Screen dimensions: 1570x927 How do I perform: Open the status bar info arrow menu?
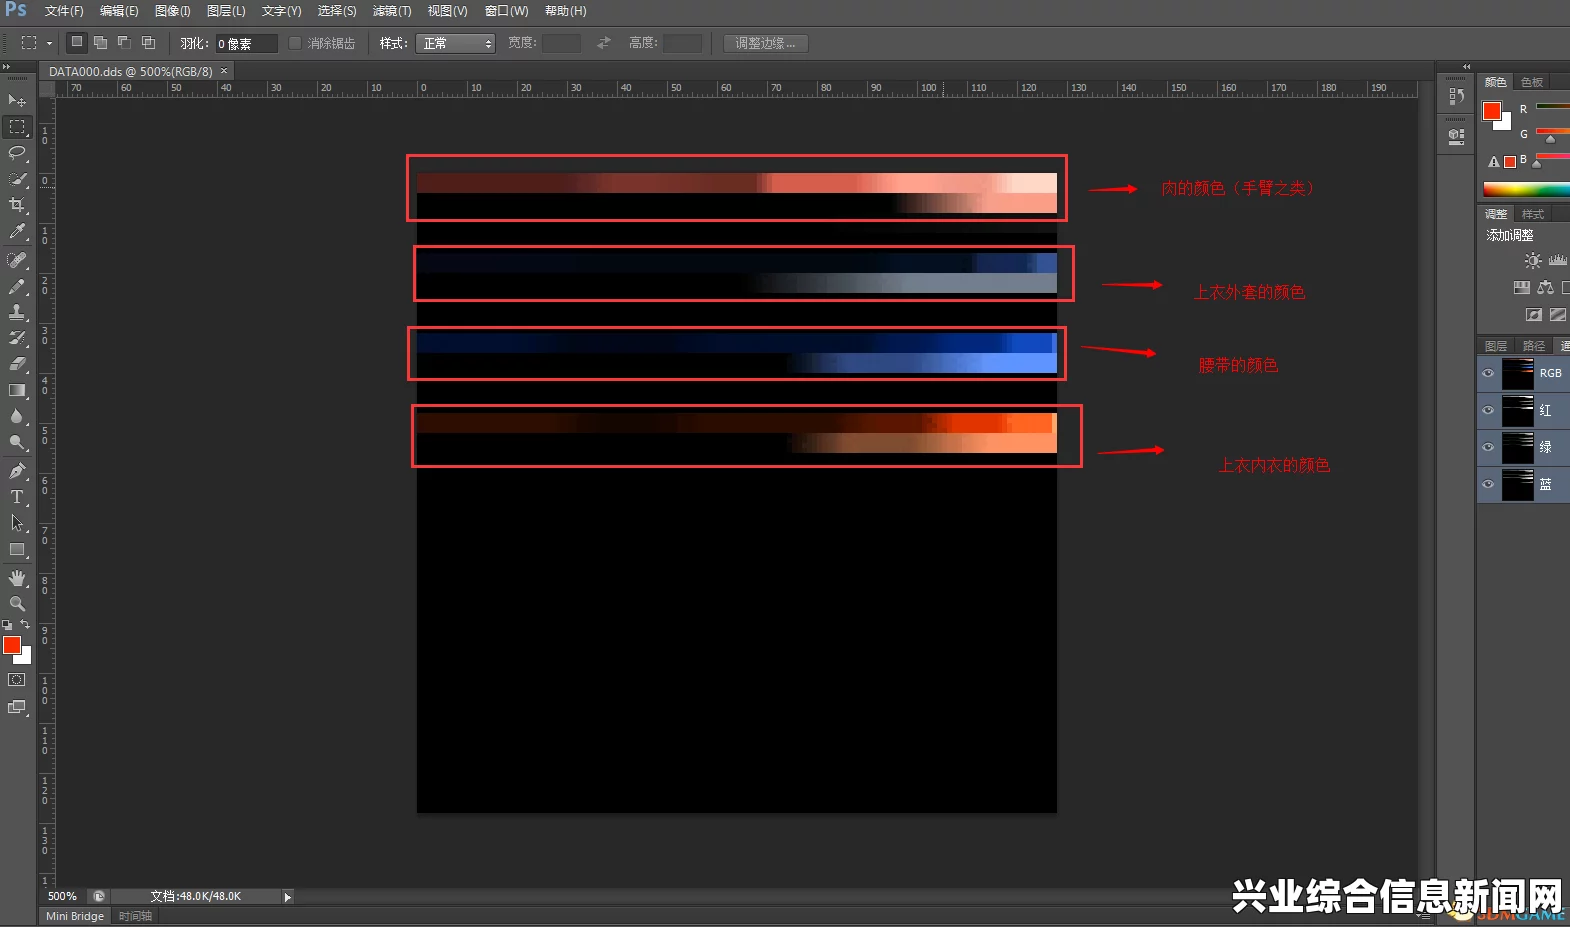point(288,897)
